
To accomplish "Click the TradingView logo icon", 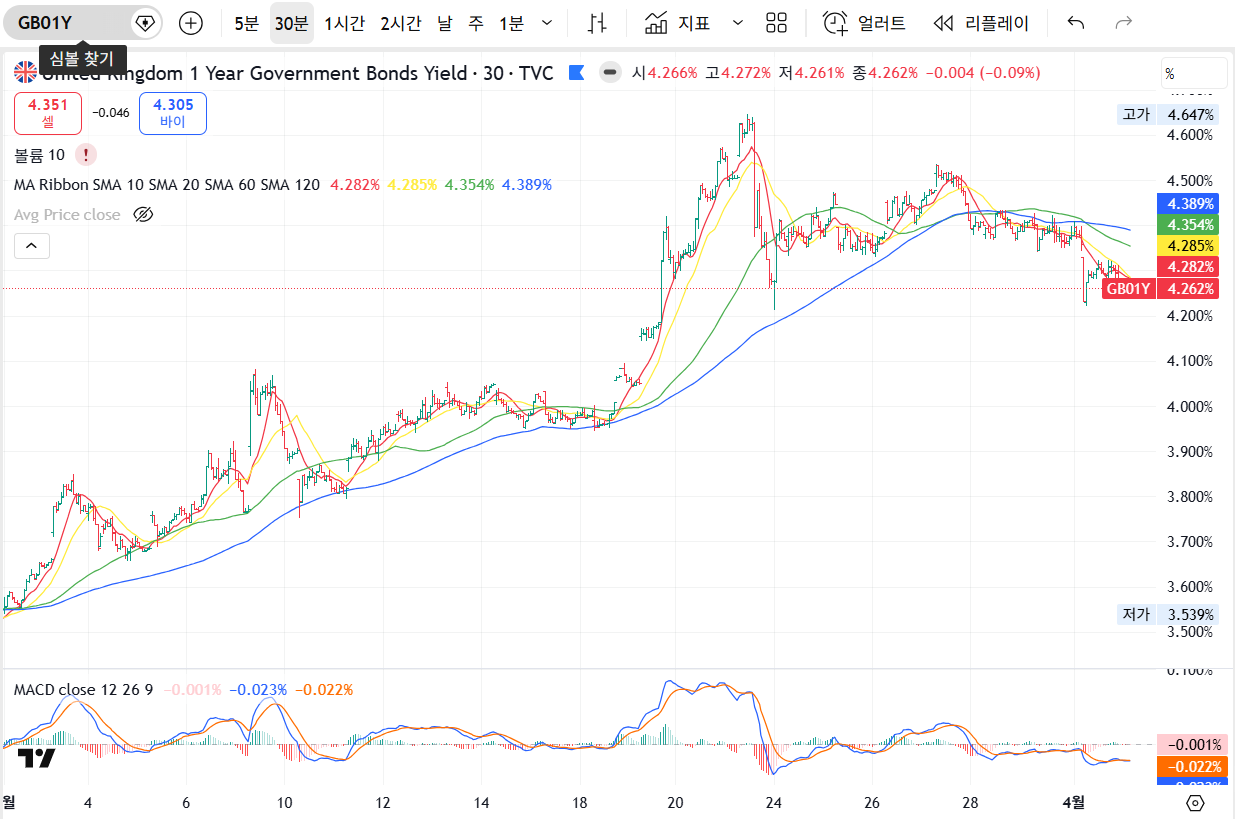I will [x=38, y=758].
